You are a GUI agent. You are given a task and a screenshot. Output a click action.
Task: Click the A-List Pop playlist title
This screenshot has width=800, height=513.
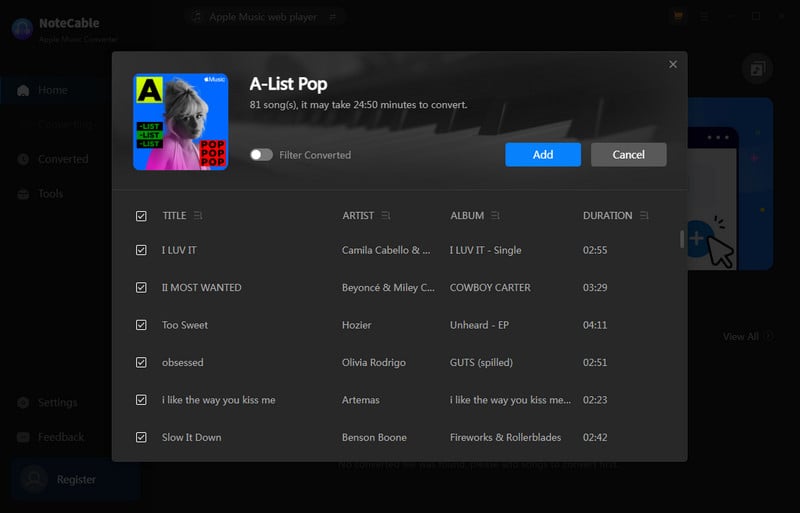click(288, 84)
